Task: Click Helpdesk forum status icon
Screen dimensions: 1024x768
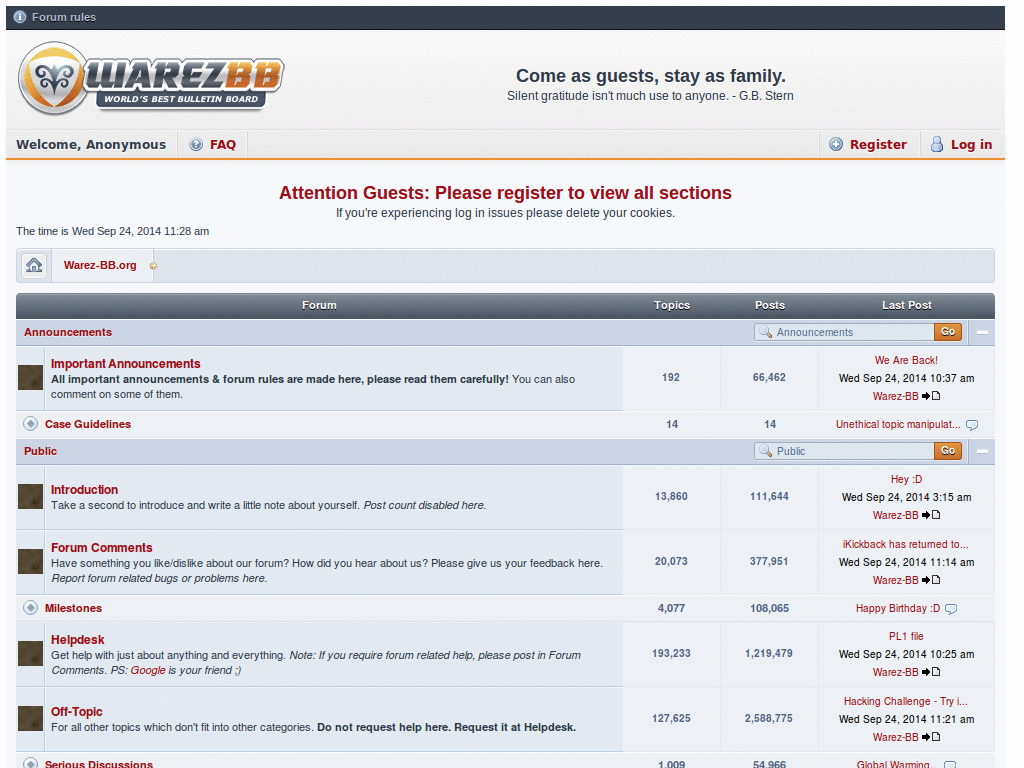Action: pos(30,653)
